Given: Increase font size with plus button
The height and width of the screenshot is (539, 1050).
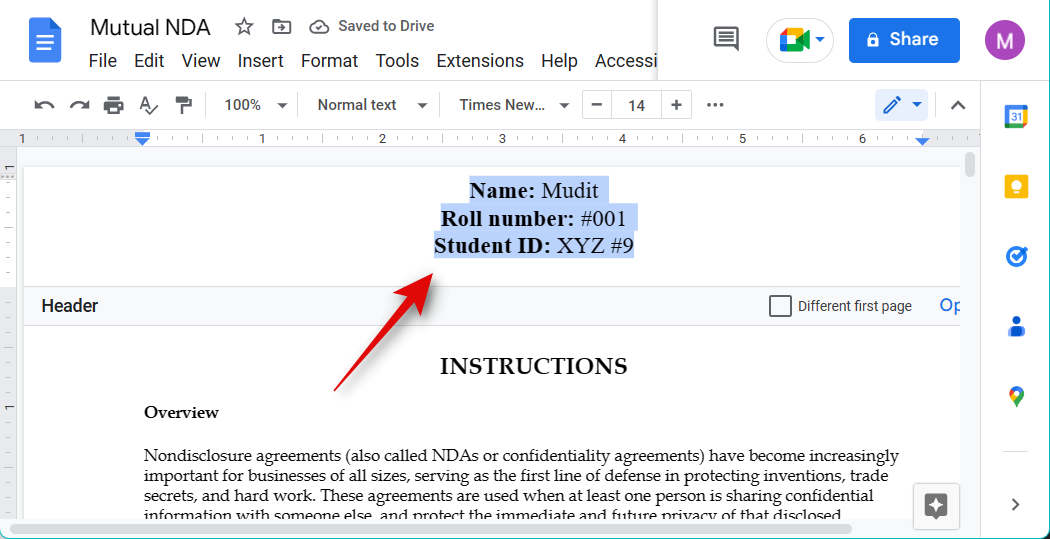Looking at the screenshot, I should tap(677, 105).
